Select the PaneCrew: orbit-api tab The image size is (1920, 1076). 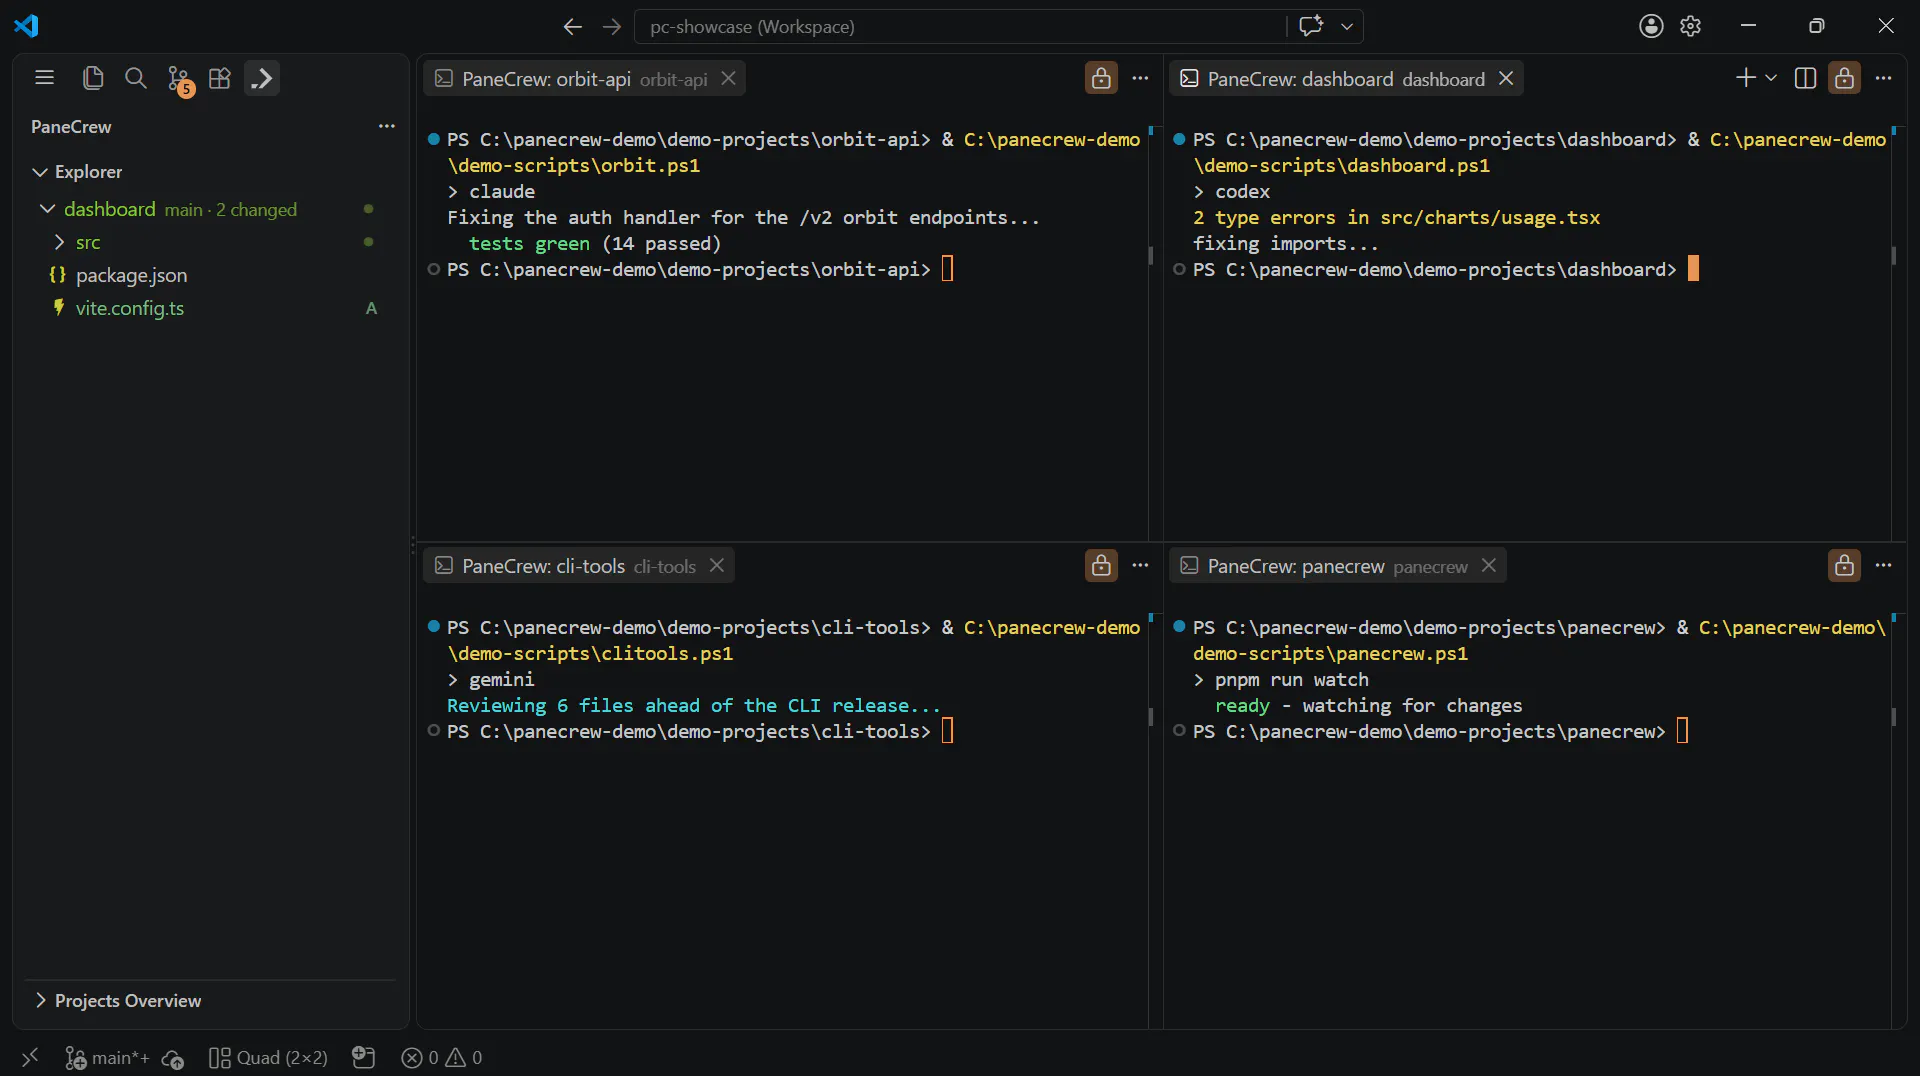coord(584,79)
